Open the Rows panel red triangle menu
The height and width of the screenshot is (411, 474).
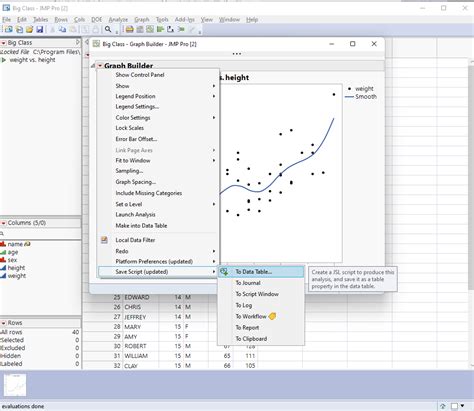click(x=4, y=323)
